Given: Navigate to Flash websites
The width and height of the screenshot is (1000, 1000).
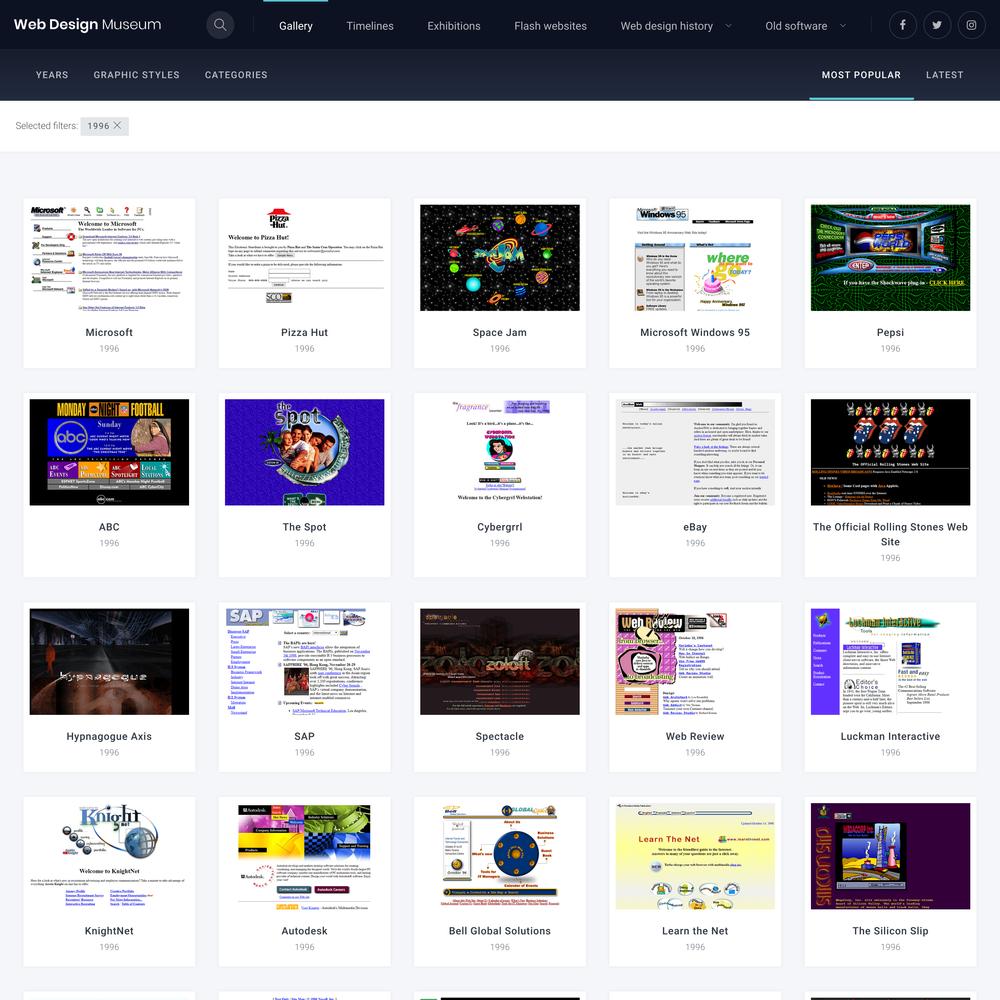Looking at the screenshot, I should 550,26.
